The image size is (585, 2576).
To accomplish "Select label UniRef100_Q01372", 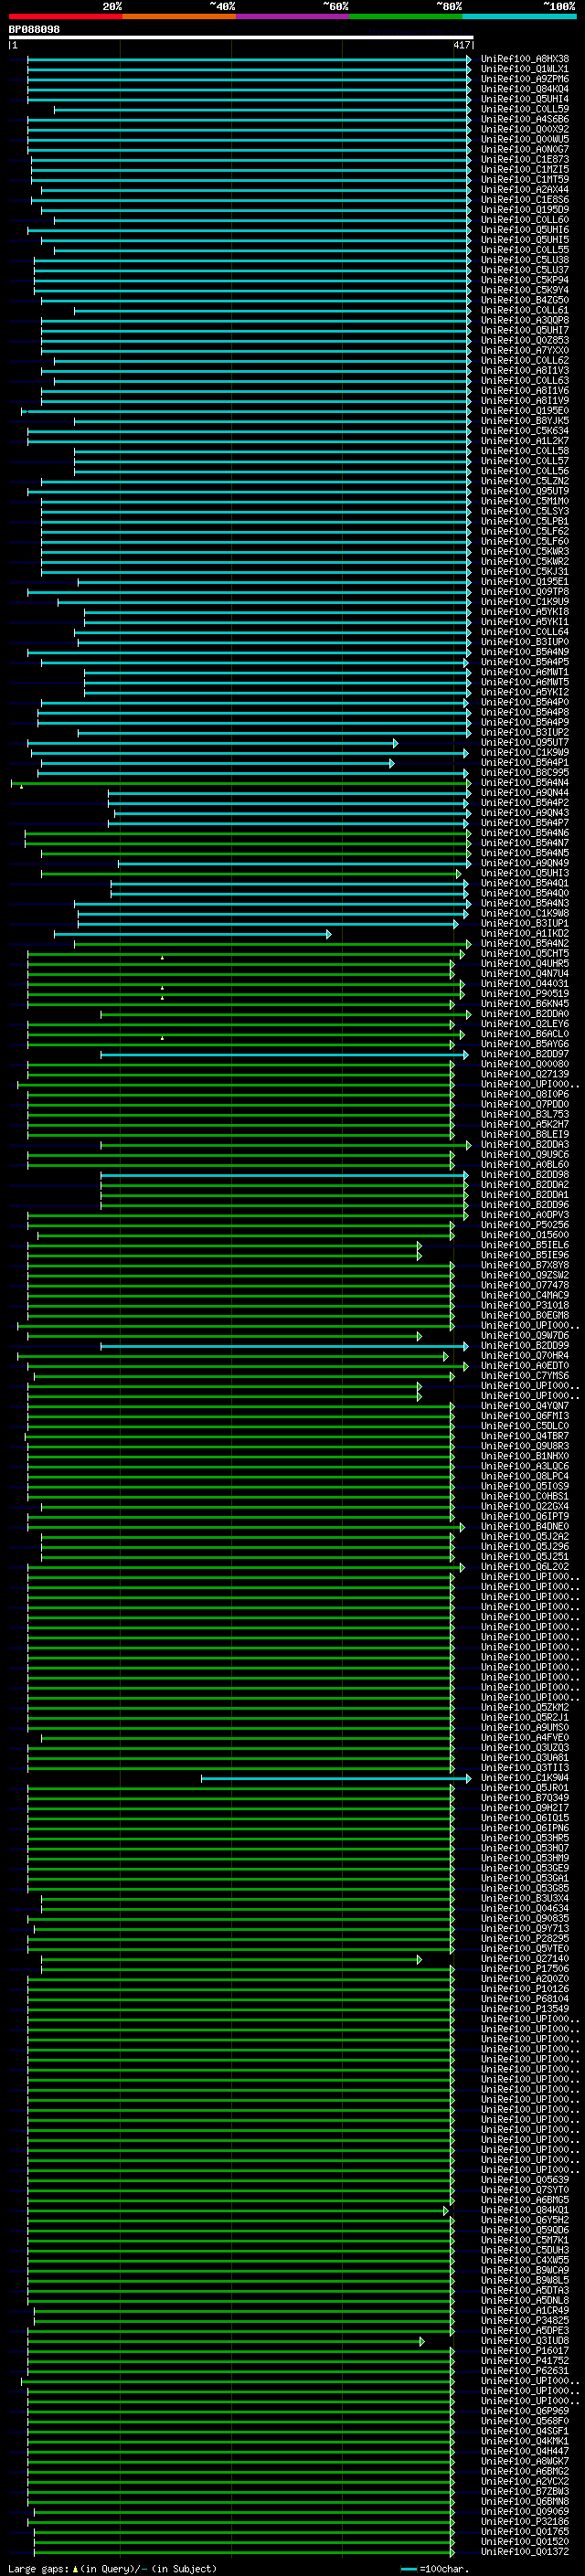I will tap(525, 2551).
